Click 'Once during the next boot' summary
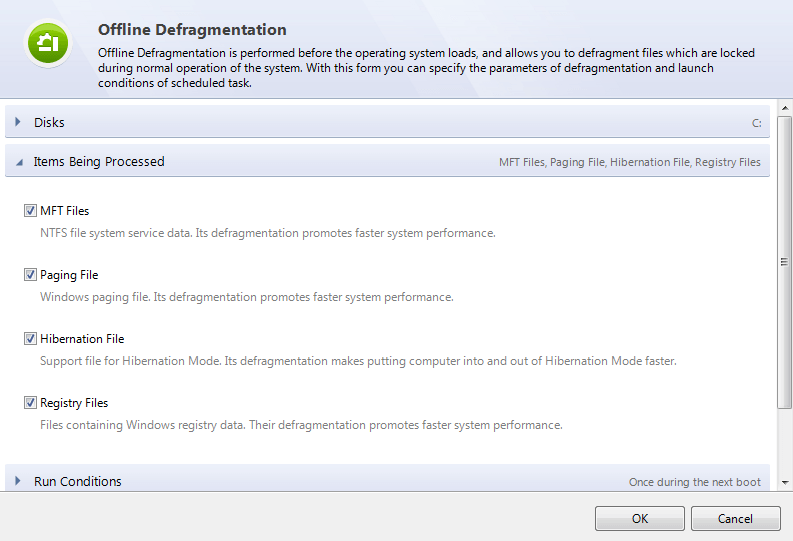The height and width of the screenshot is (541, 793). tap(694, 482)
